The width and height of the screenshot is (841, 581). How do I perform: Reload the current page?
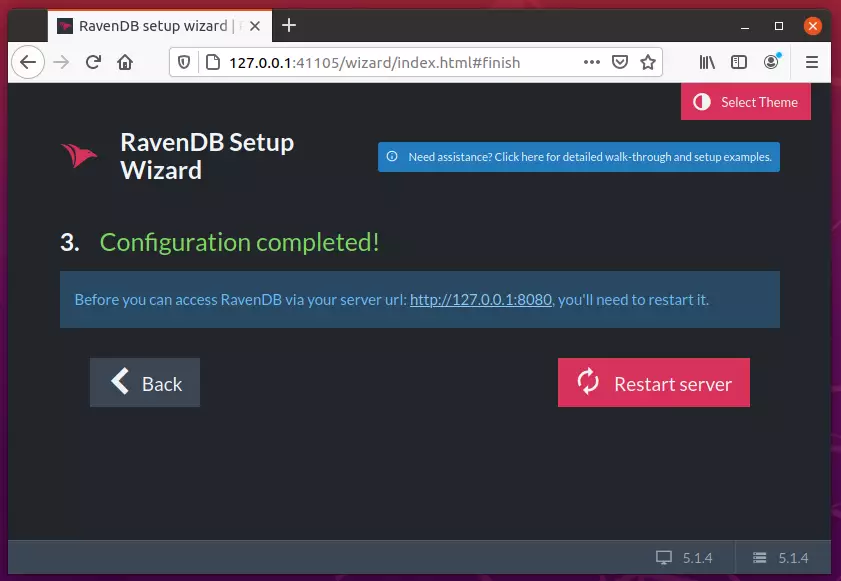tap(93, 62)
